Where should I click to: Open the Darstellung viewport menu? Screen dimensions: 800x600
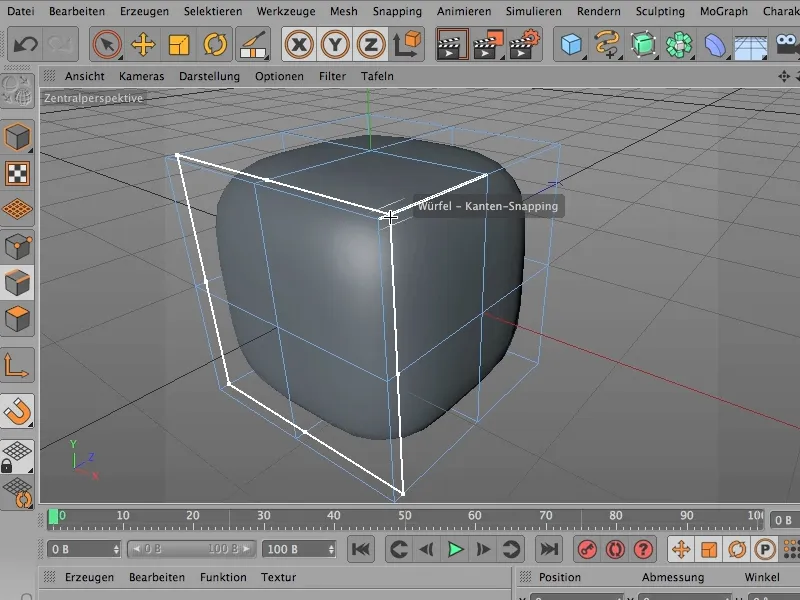(x=209, y=76)
